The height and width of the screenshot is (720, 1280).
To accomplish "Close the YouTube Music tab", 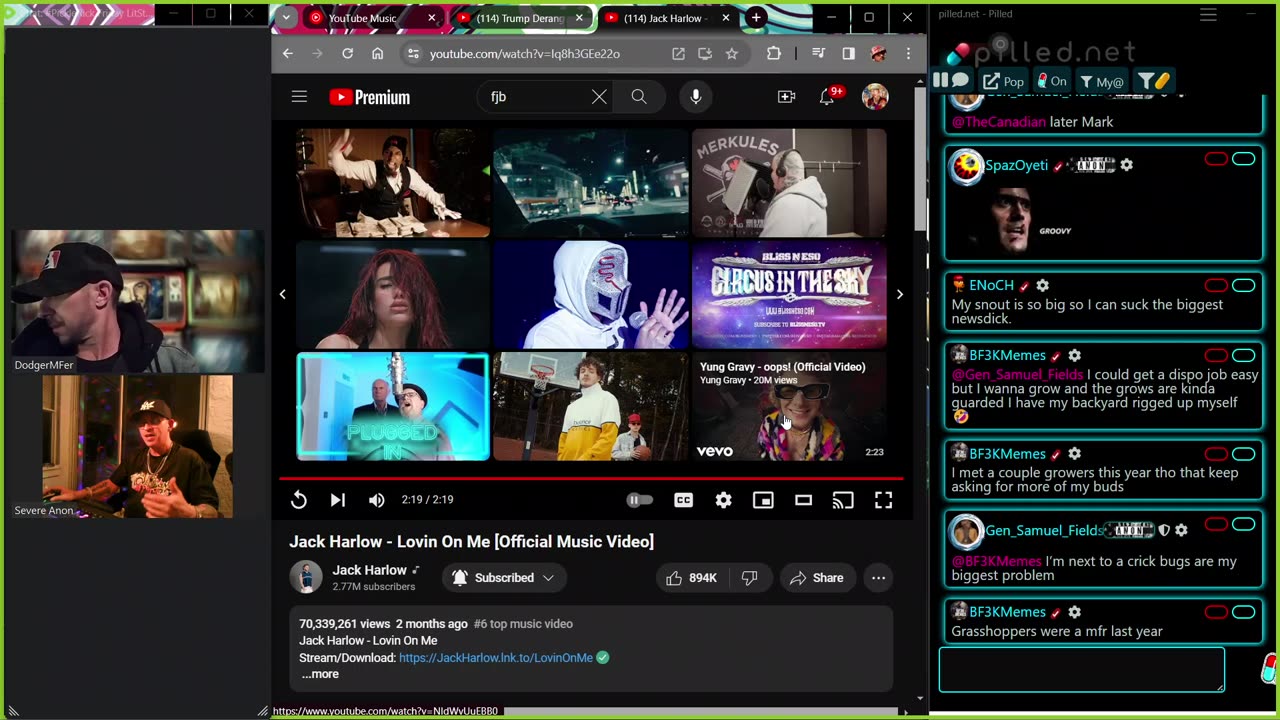I will 432,18.
